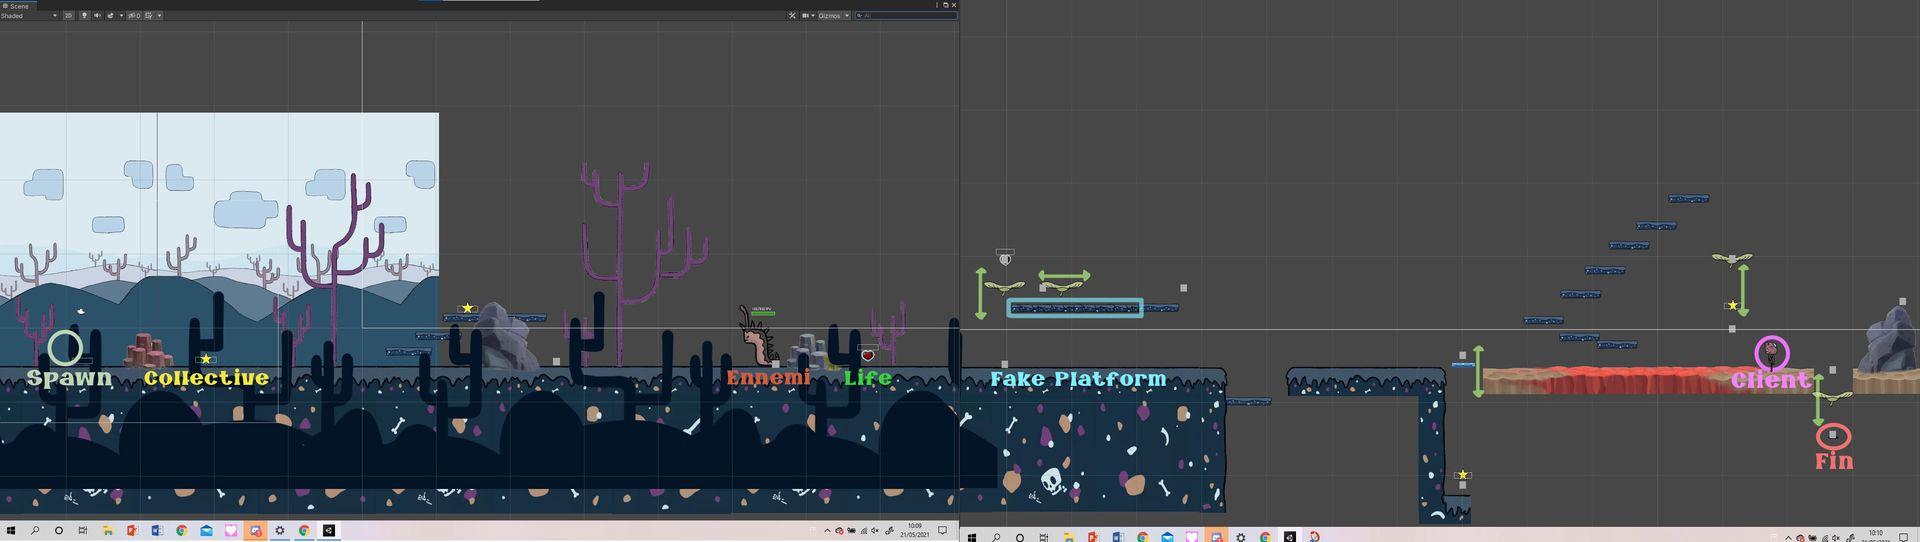
Task: Select the red rock pile sprite
Action: pyautogui.click(x=149, y=351)
